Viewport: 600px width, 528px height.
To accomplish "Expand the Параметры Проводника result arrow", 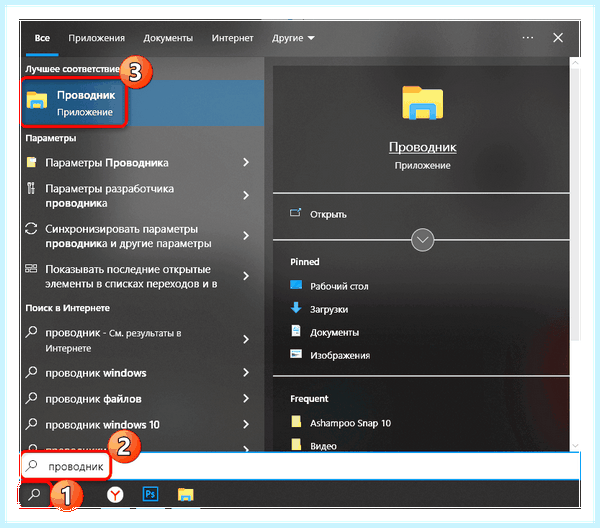I will pyautogui.click(x=246, y=163).
